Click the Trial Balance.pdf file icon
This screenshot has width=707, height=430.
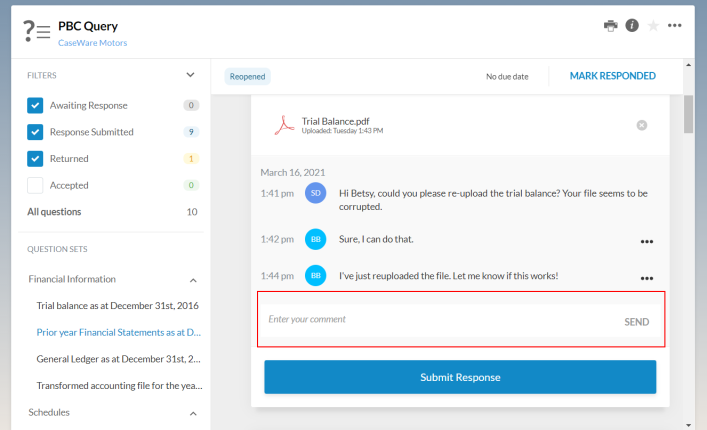pos(284,125)
